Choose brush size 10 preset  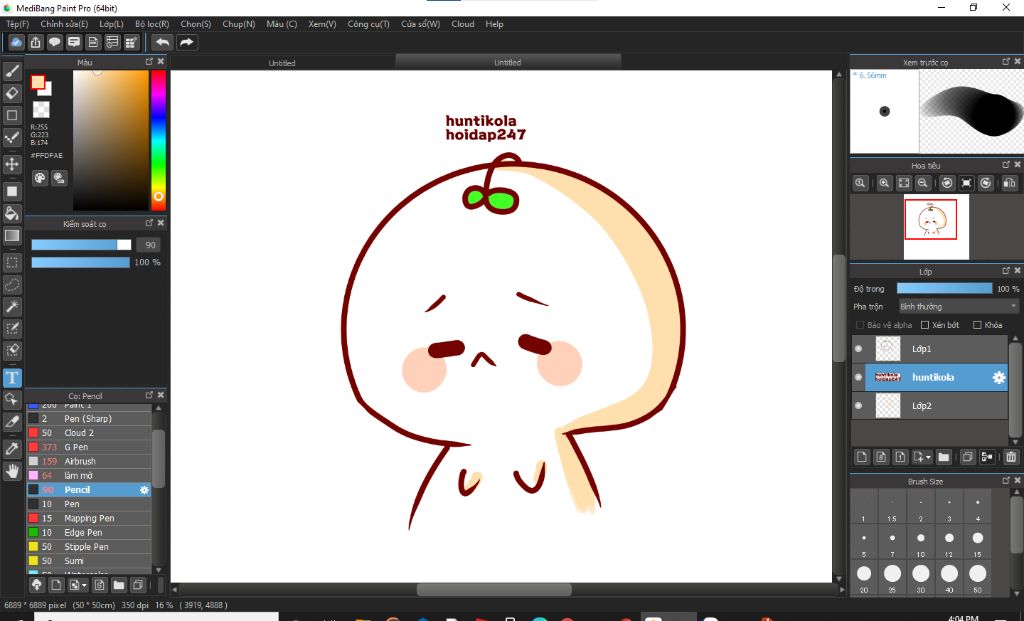(x=920, y=543)
